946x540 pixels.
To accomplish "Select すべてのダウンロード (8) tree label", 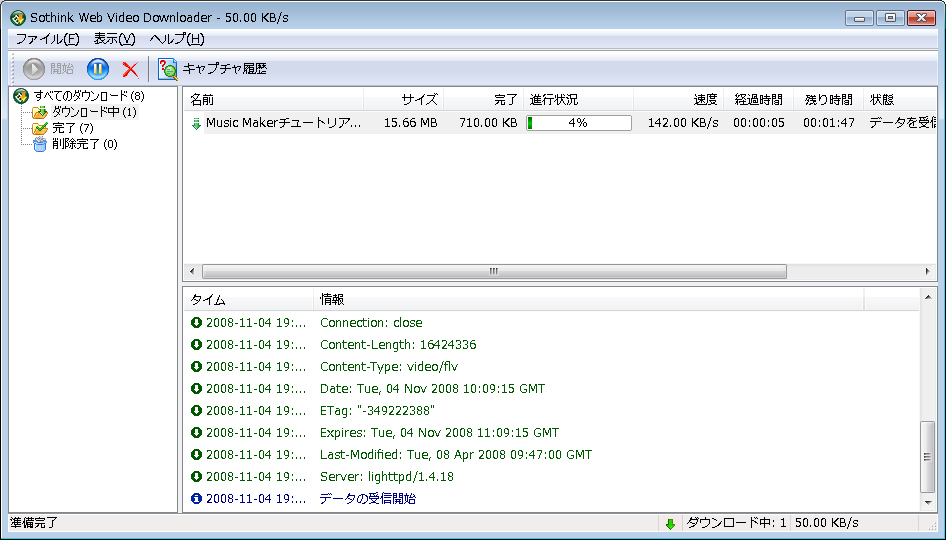I will (x=89, y=96).
